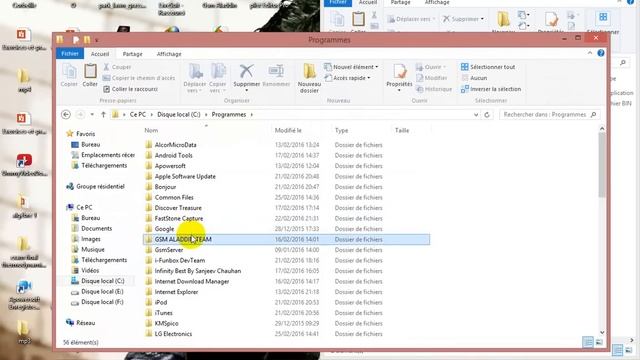Switch to the Accueil tab
Image resolution: width=640 pixels, height=360 pixels.
click(x=100, y=54)
